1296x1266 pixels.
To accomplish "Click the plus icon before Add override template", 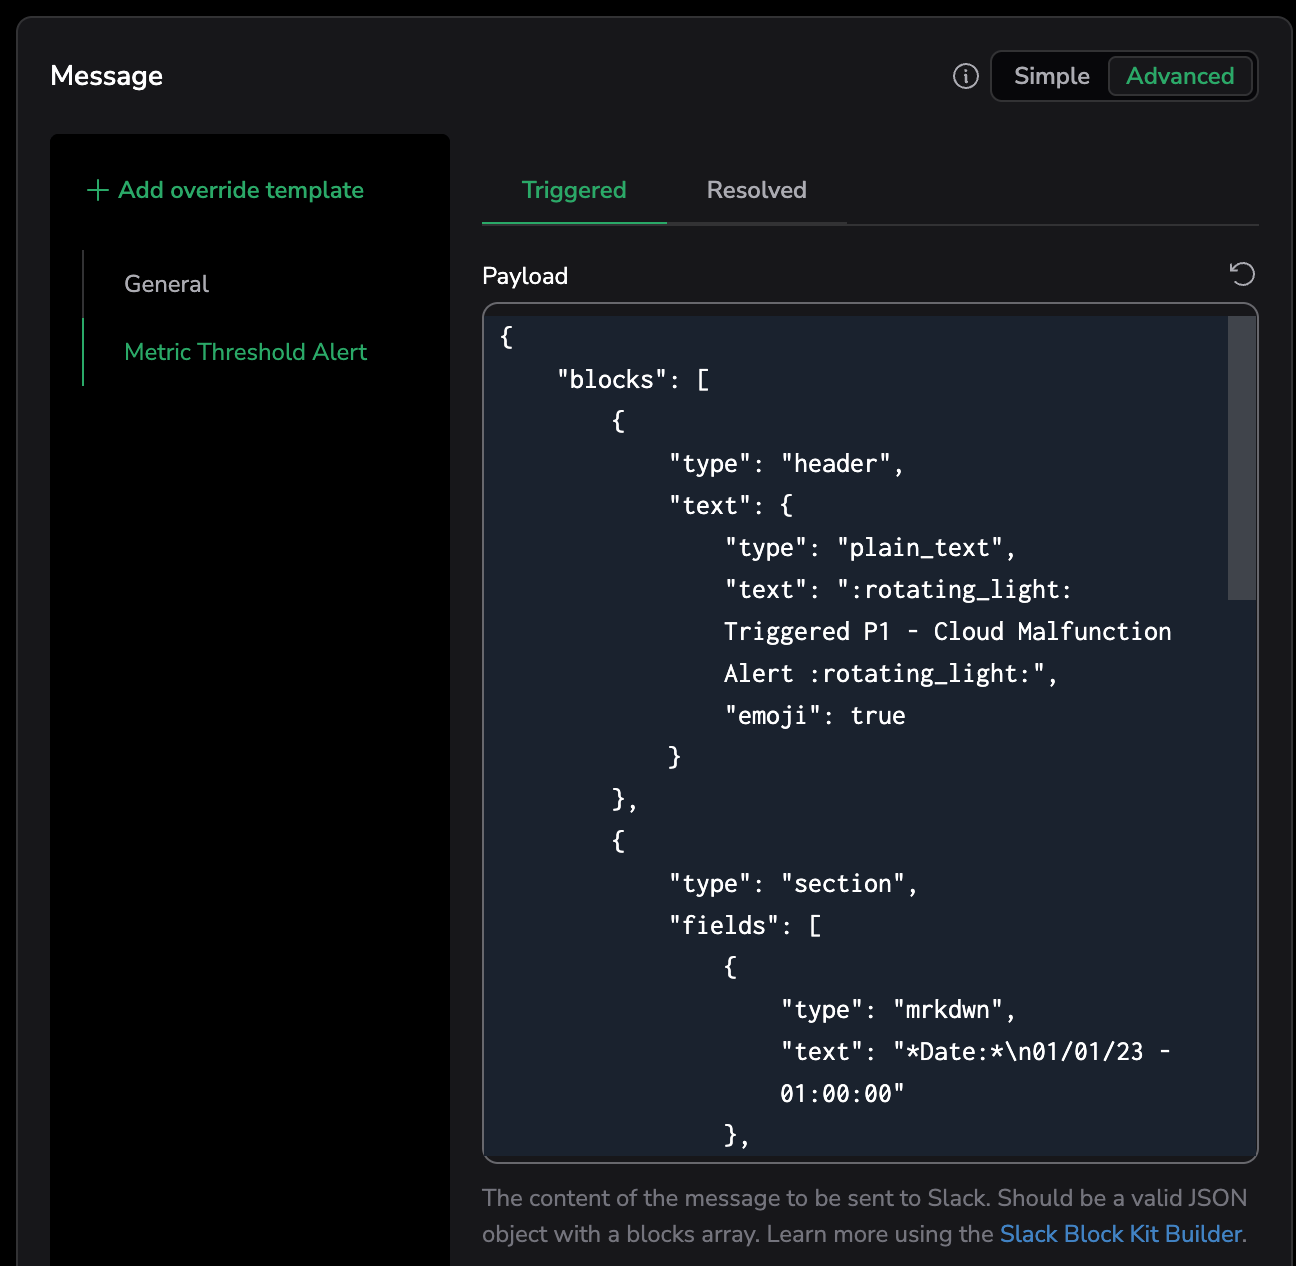I will point(97,190).
